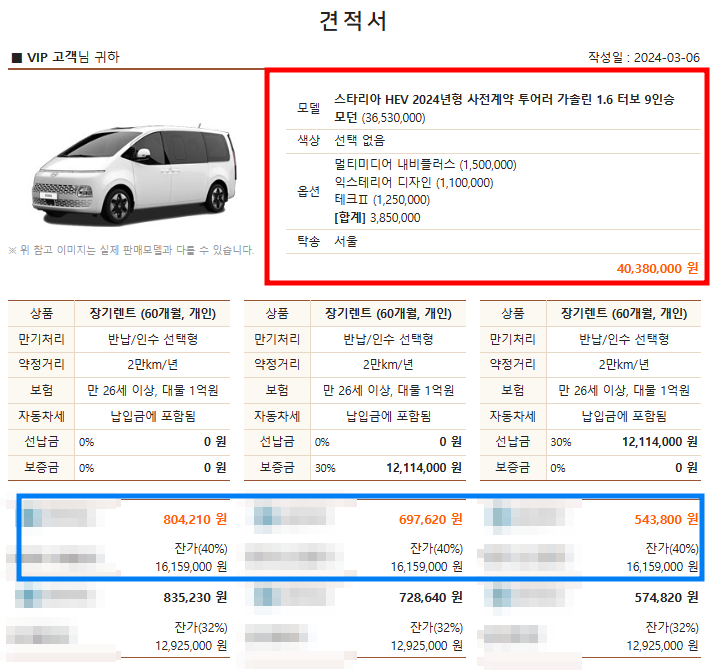The width and height of the screenshot is (711, 670).
Task: Click 16,159,000 원 beneath the 697,620 원 amount
Action: (x=427, y=567)
